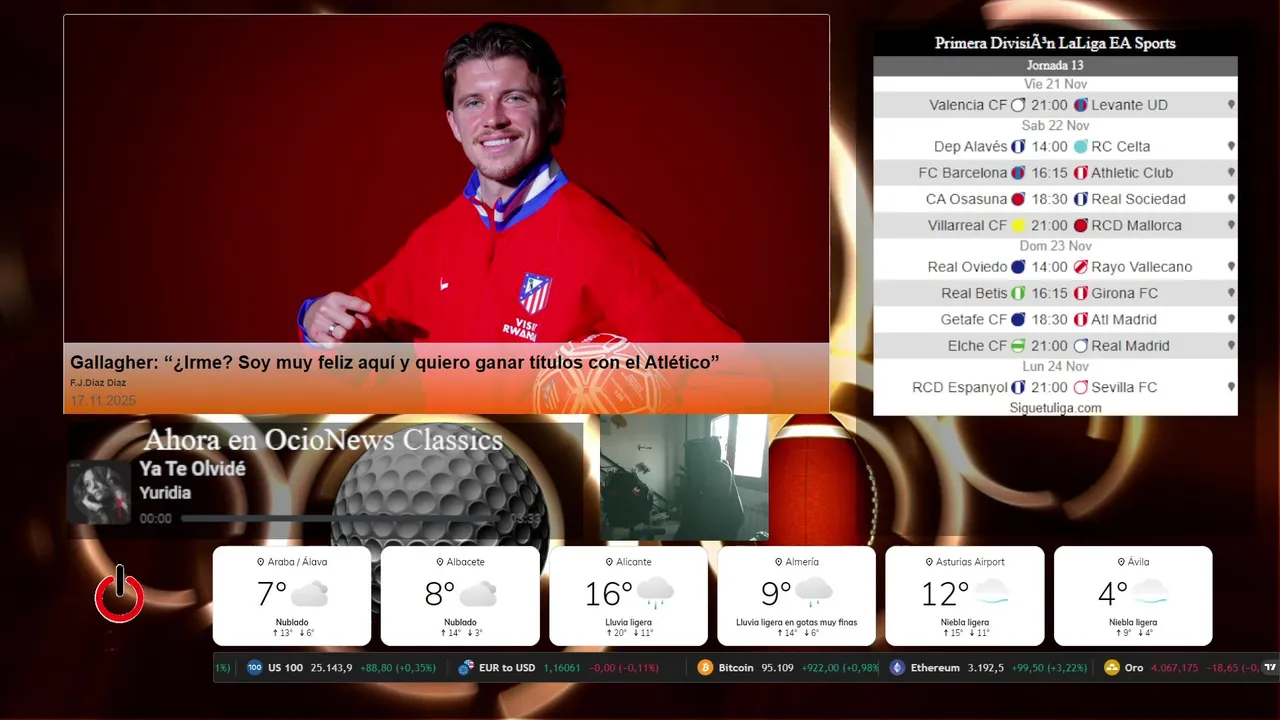Click the Albacete cloudy weather icon
This screenshot has height=720, width=1280.
478,594
